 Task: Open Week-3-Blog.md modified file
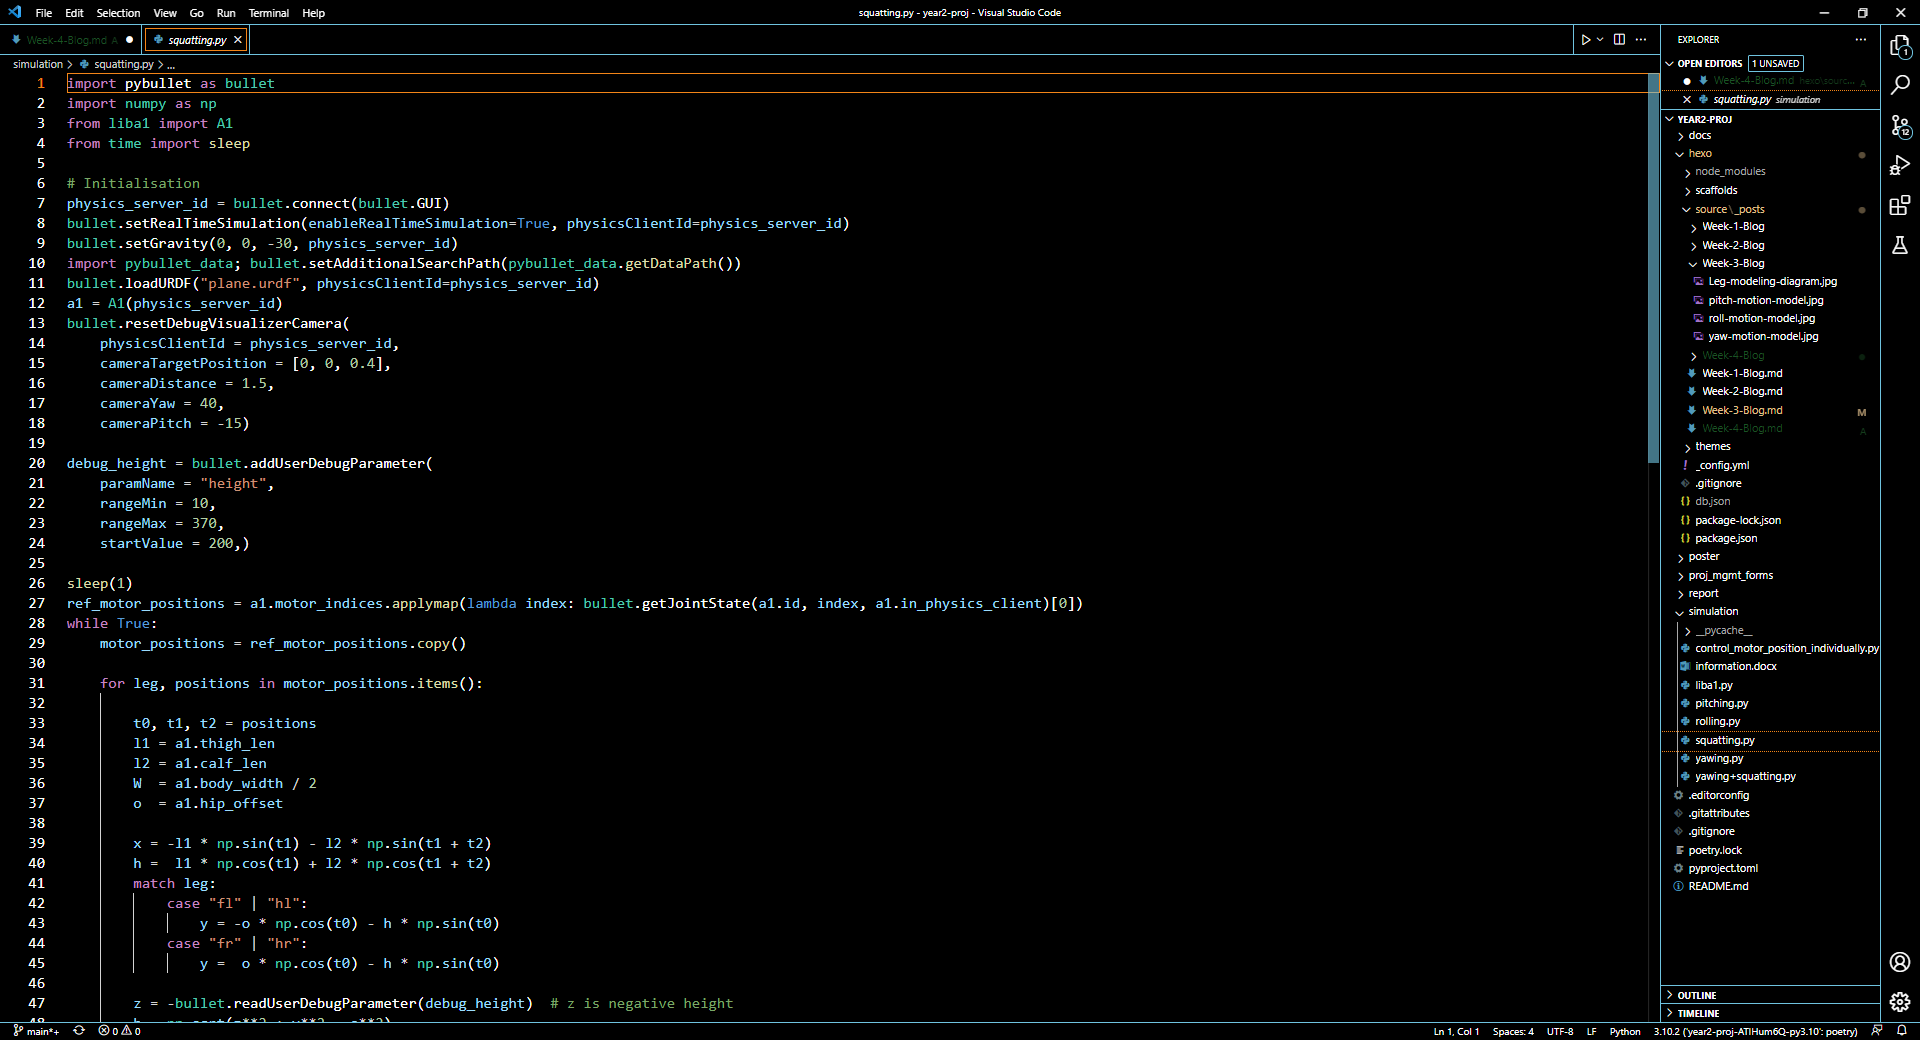[x=1742, y=410]
